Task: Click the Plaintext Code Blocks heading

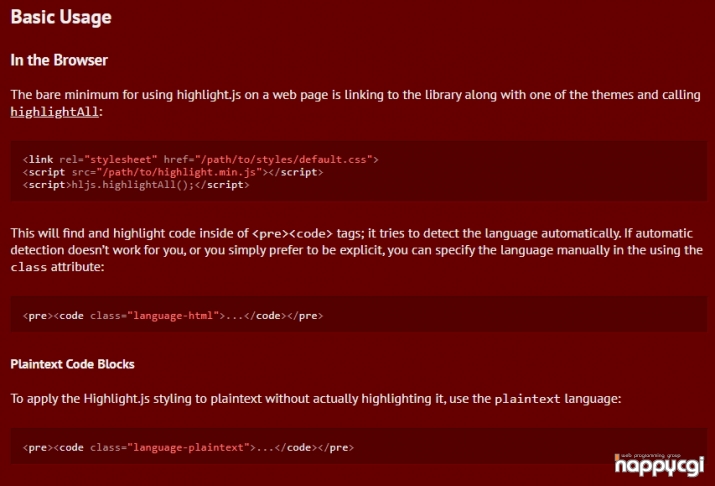Action: 73,364
